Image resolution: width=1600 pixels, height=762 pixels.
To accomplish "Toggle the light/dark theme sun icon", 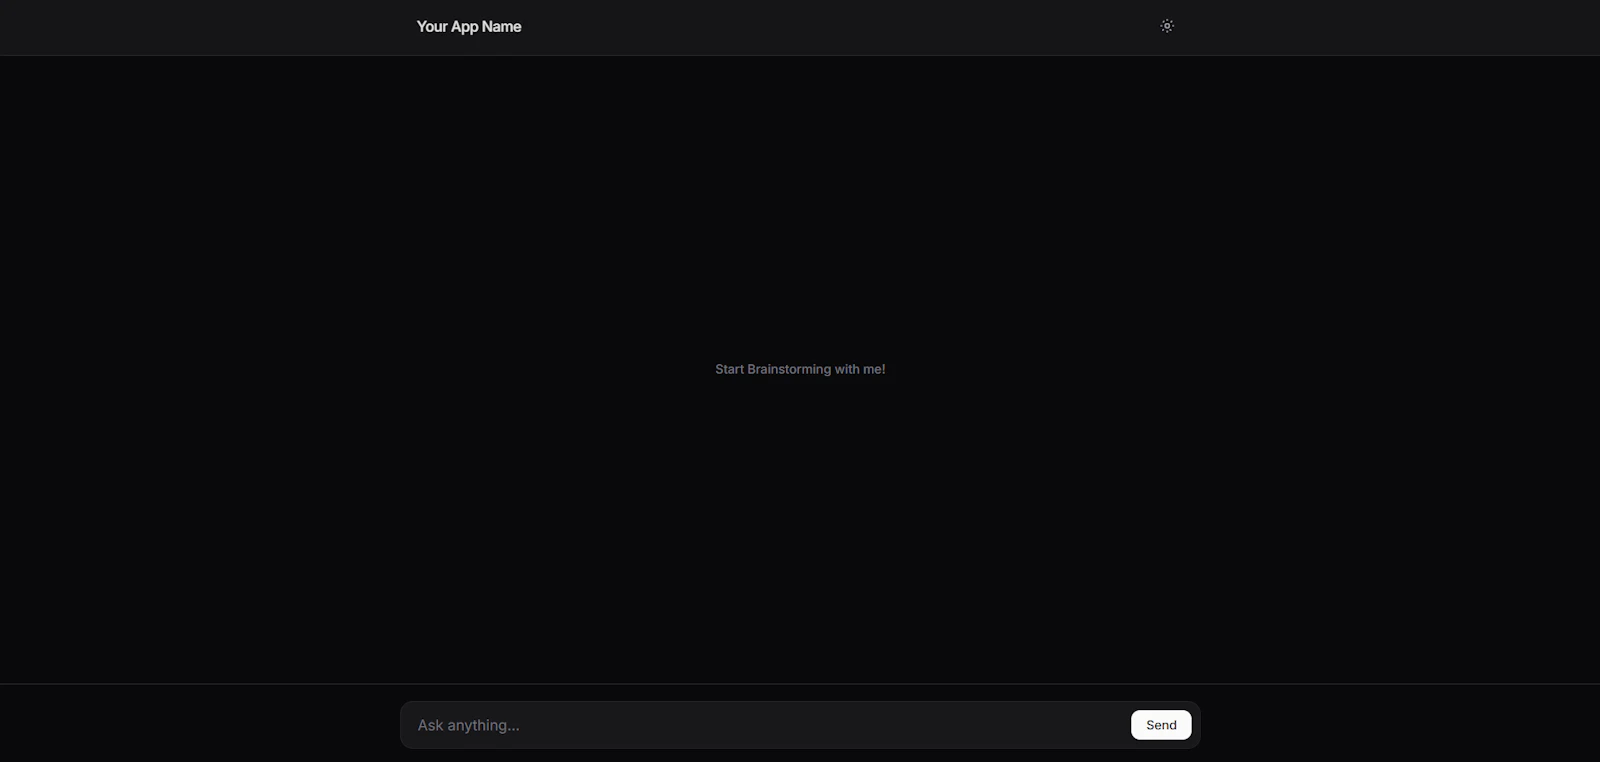I will (x=1166, y=26).
